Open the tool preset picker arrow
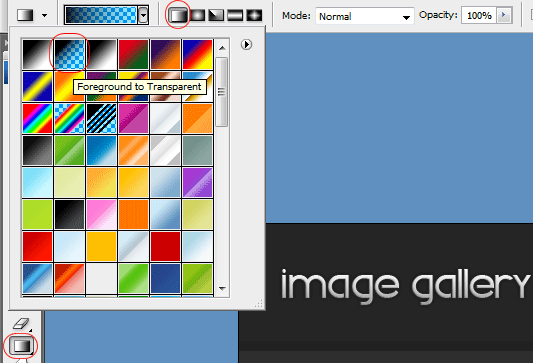The height and width of the screenshot is (363, 533). tap(44, 15)
